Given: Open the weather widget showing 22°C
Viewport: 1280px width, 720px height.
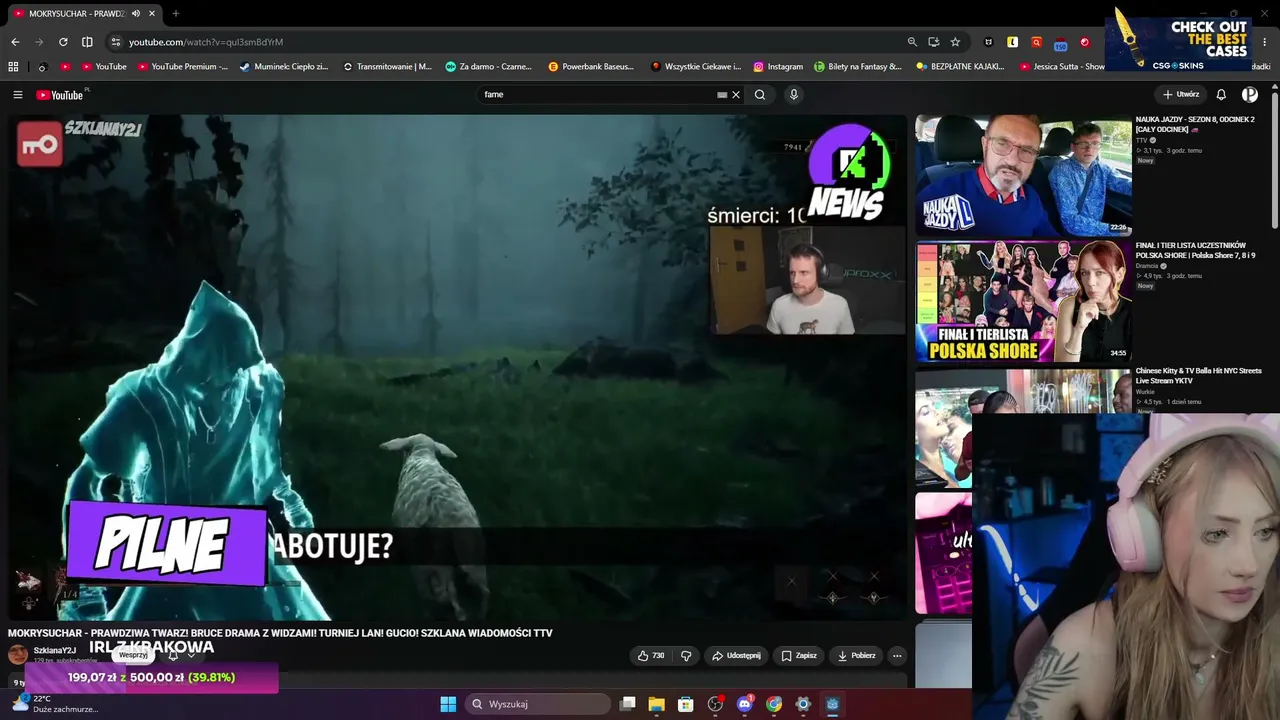Looking at the screenshot, I should pos(55,704).
